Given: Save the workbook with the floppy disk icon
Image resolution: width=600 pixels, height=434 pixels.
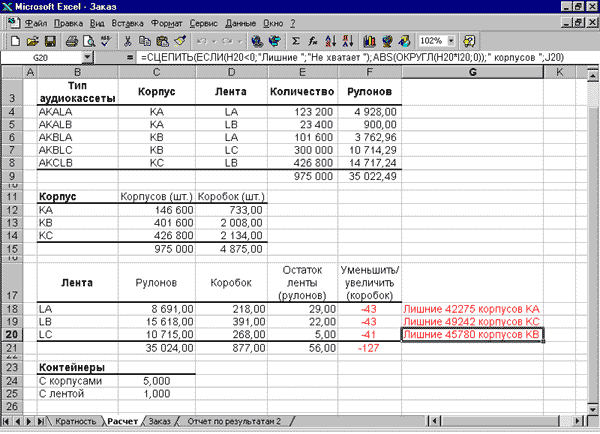Looking at the screenshot, I should [50, 41].
